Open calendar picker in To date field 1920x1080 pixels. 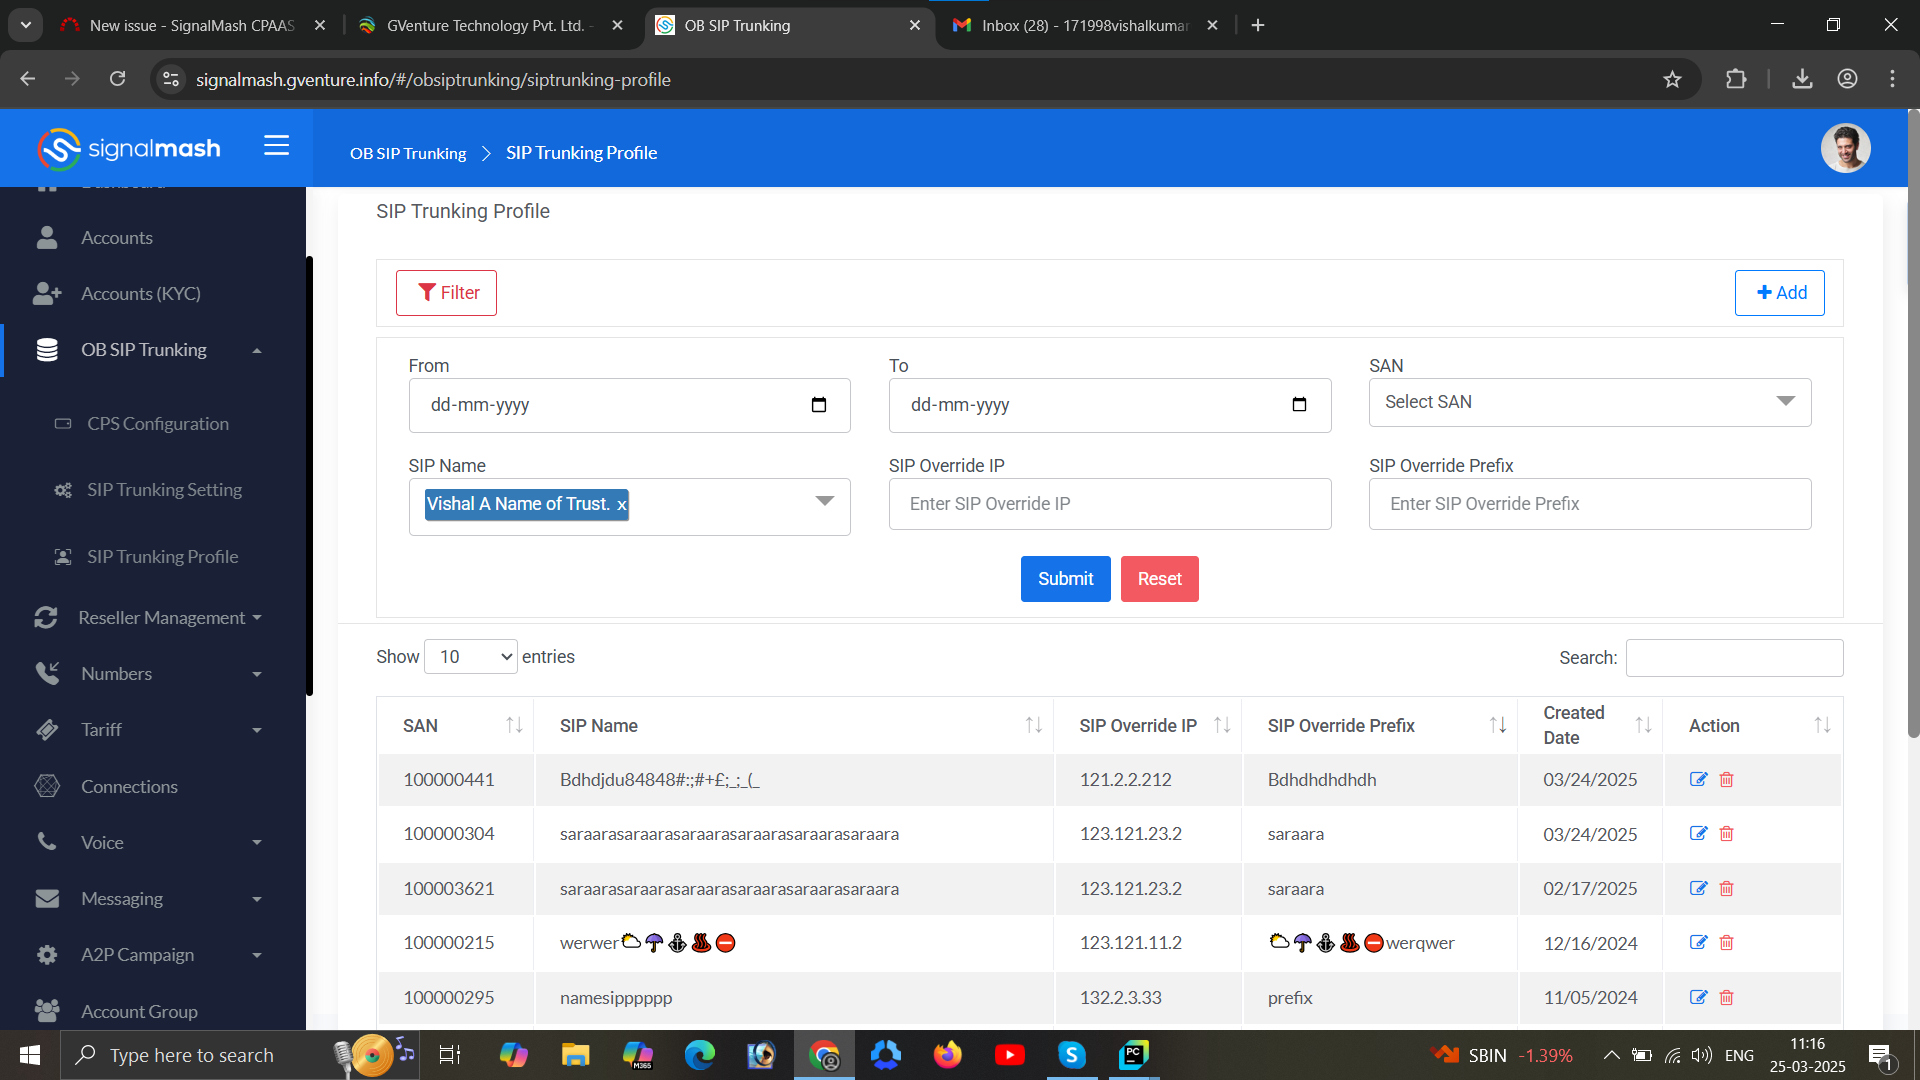[1298, 405]
